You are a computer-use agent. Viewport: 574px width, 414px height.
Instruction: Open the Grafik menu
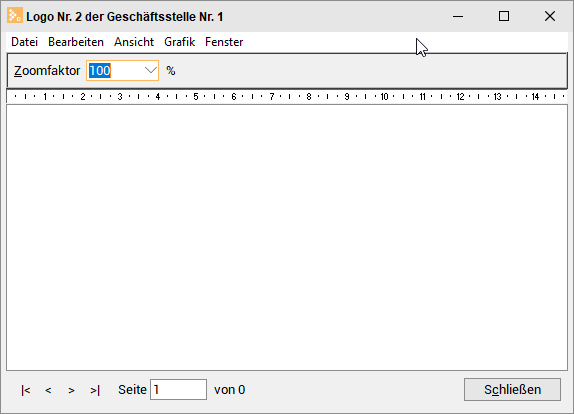(179, 42)
